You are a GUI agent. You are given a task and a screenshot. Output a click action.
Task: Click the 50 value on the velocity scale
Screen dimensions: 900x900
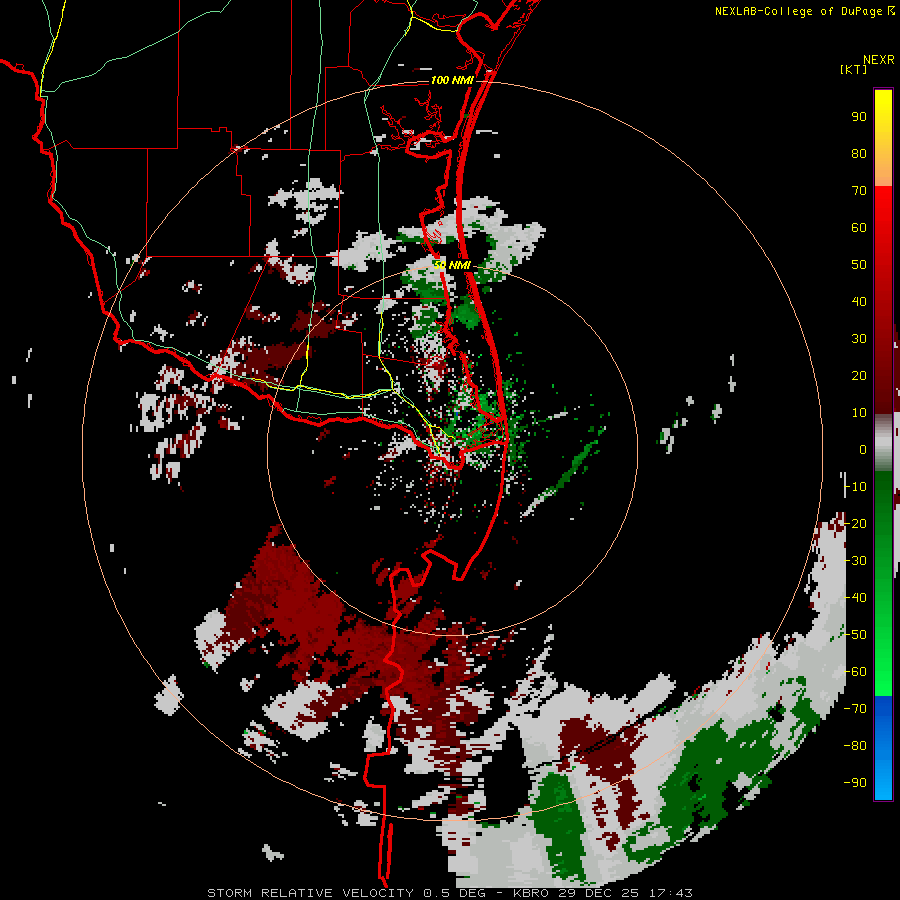point(859,265)
